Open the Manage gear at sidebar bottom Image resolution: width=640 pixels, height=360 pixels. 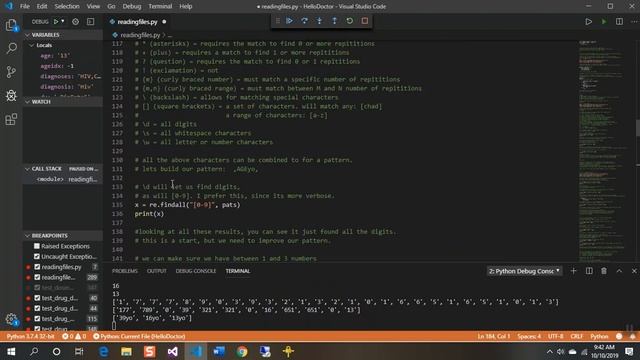click(x=11, y=319)
